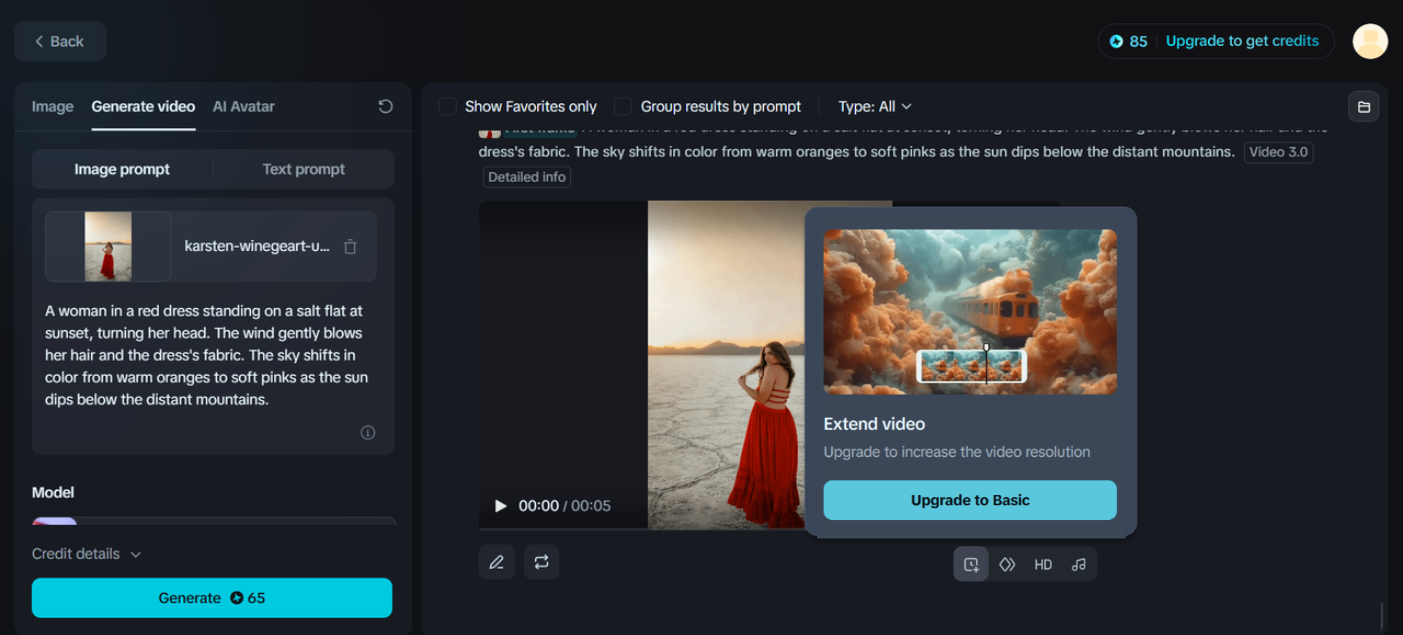Expand Credit details
Screen dimensions: 1403x635
pyautogui.click(x=87, y=554)
